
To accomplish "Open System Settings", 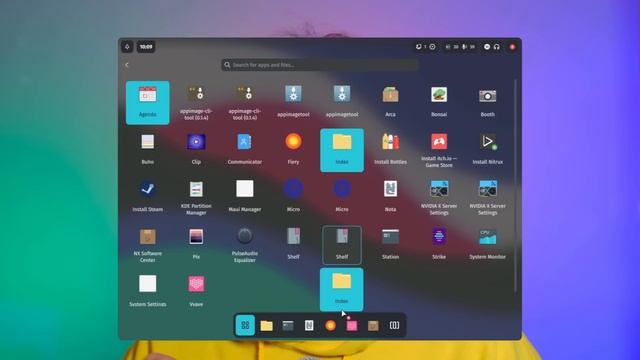I will 147,292.
